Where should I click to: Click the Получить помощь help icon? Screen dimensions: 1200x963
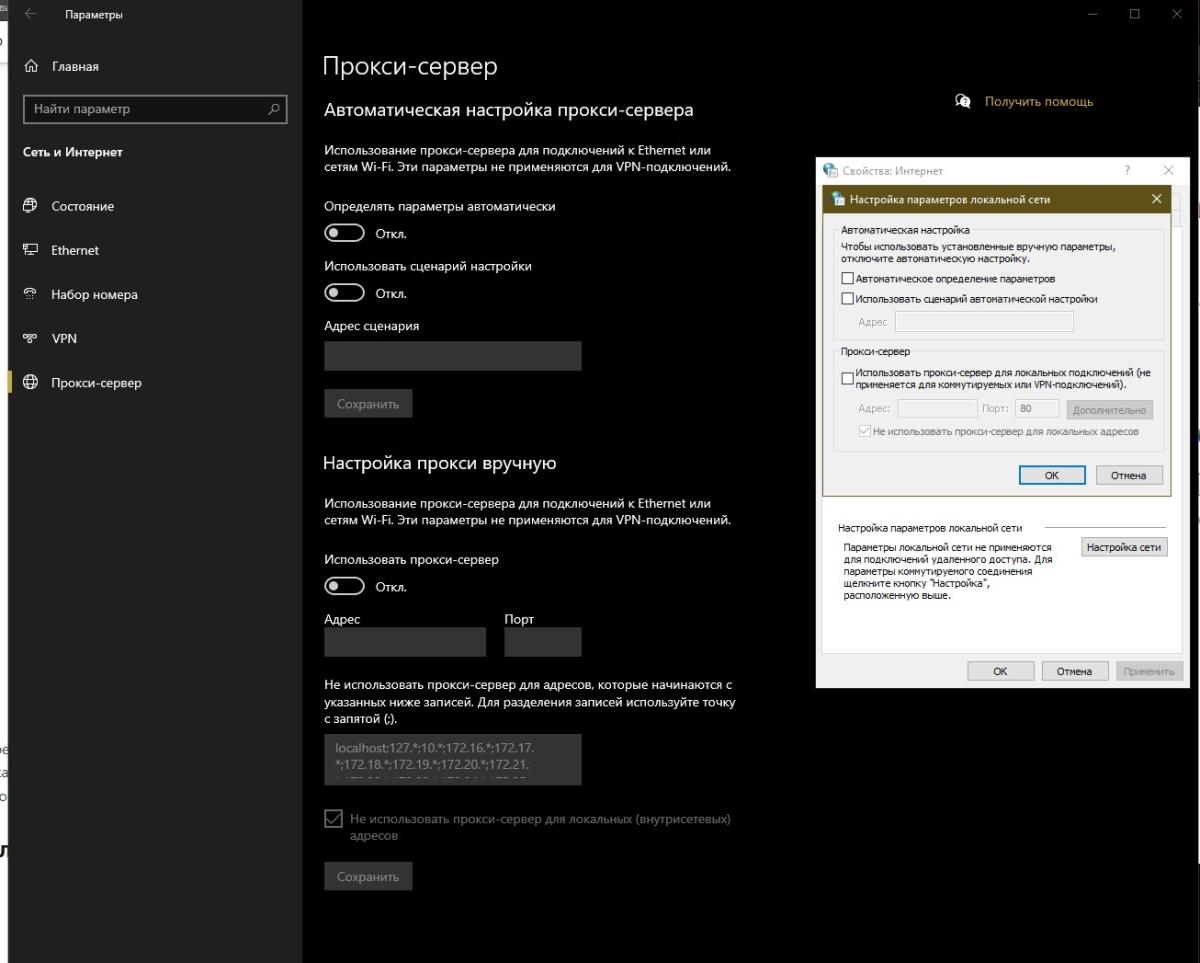click(964, 101)
